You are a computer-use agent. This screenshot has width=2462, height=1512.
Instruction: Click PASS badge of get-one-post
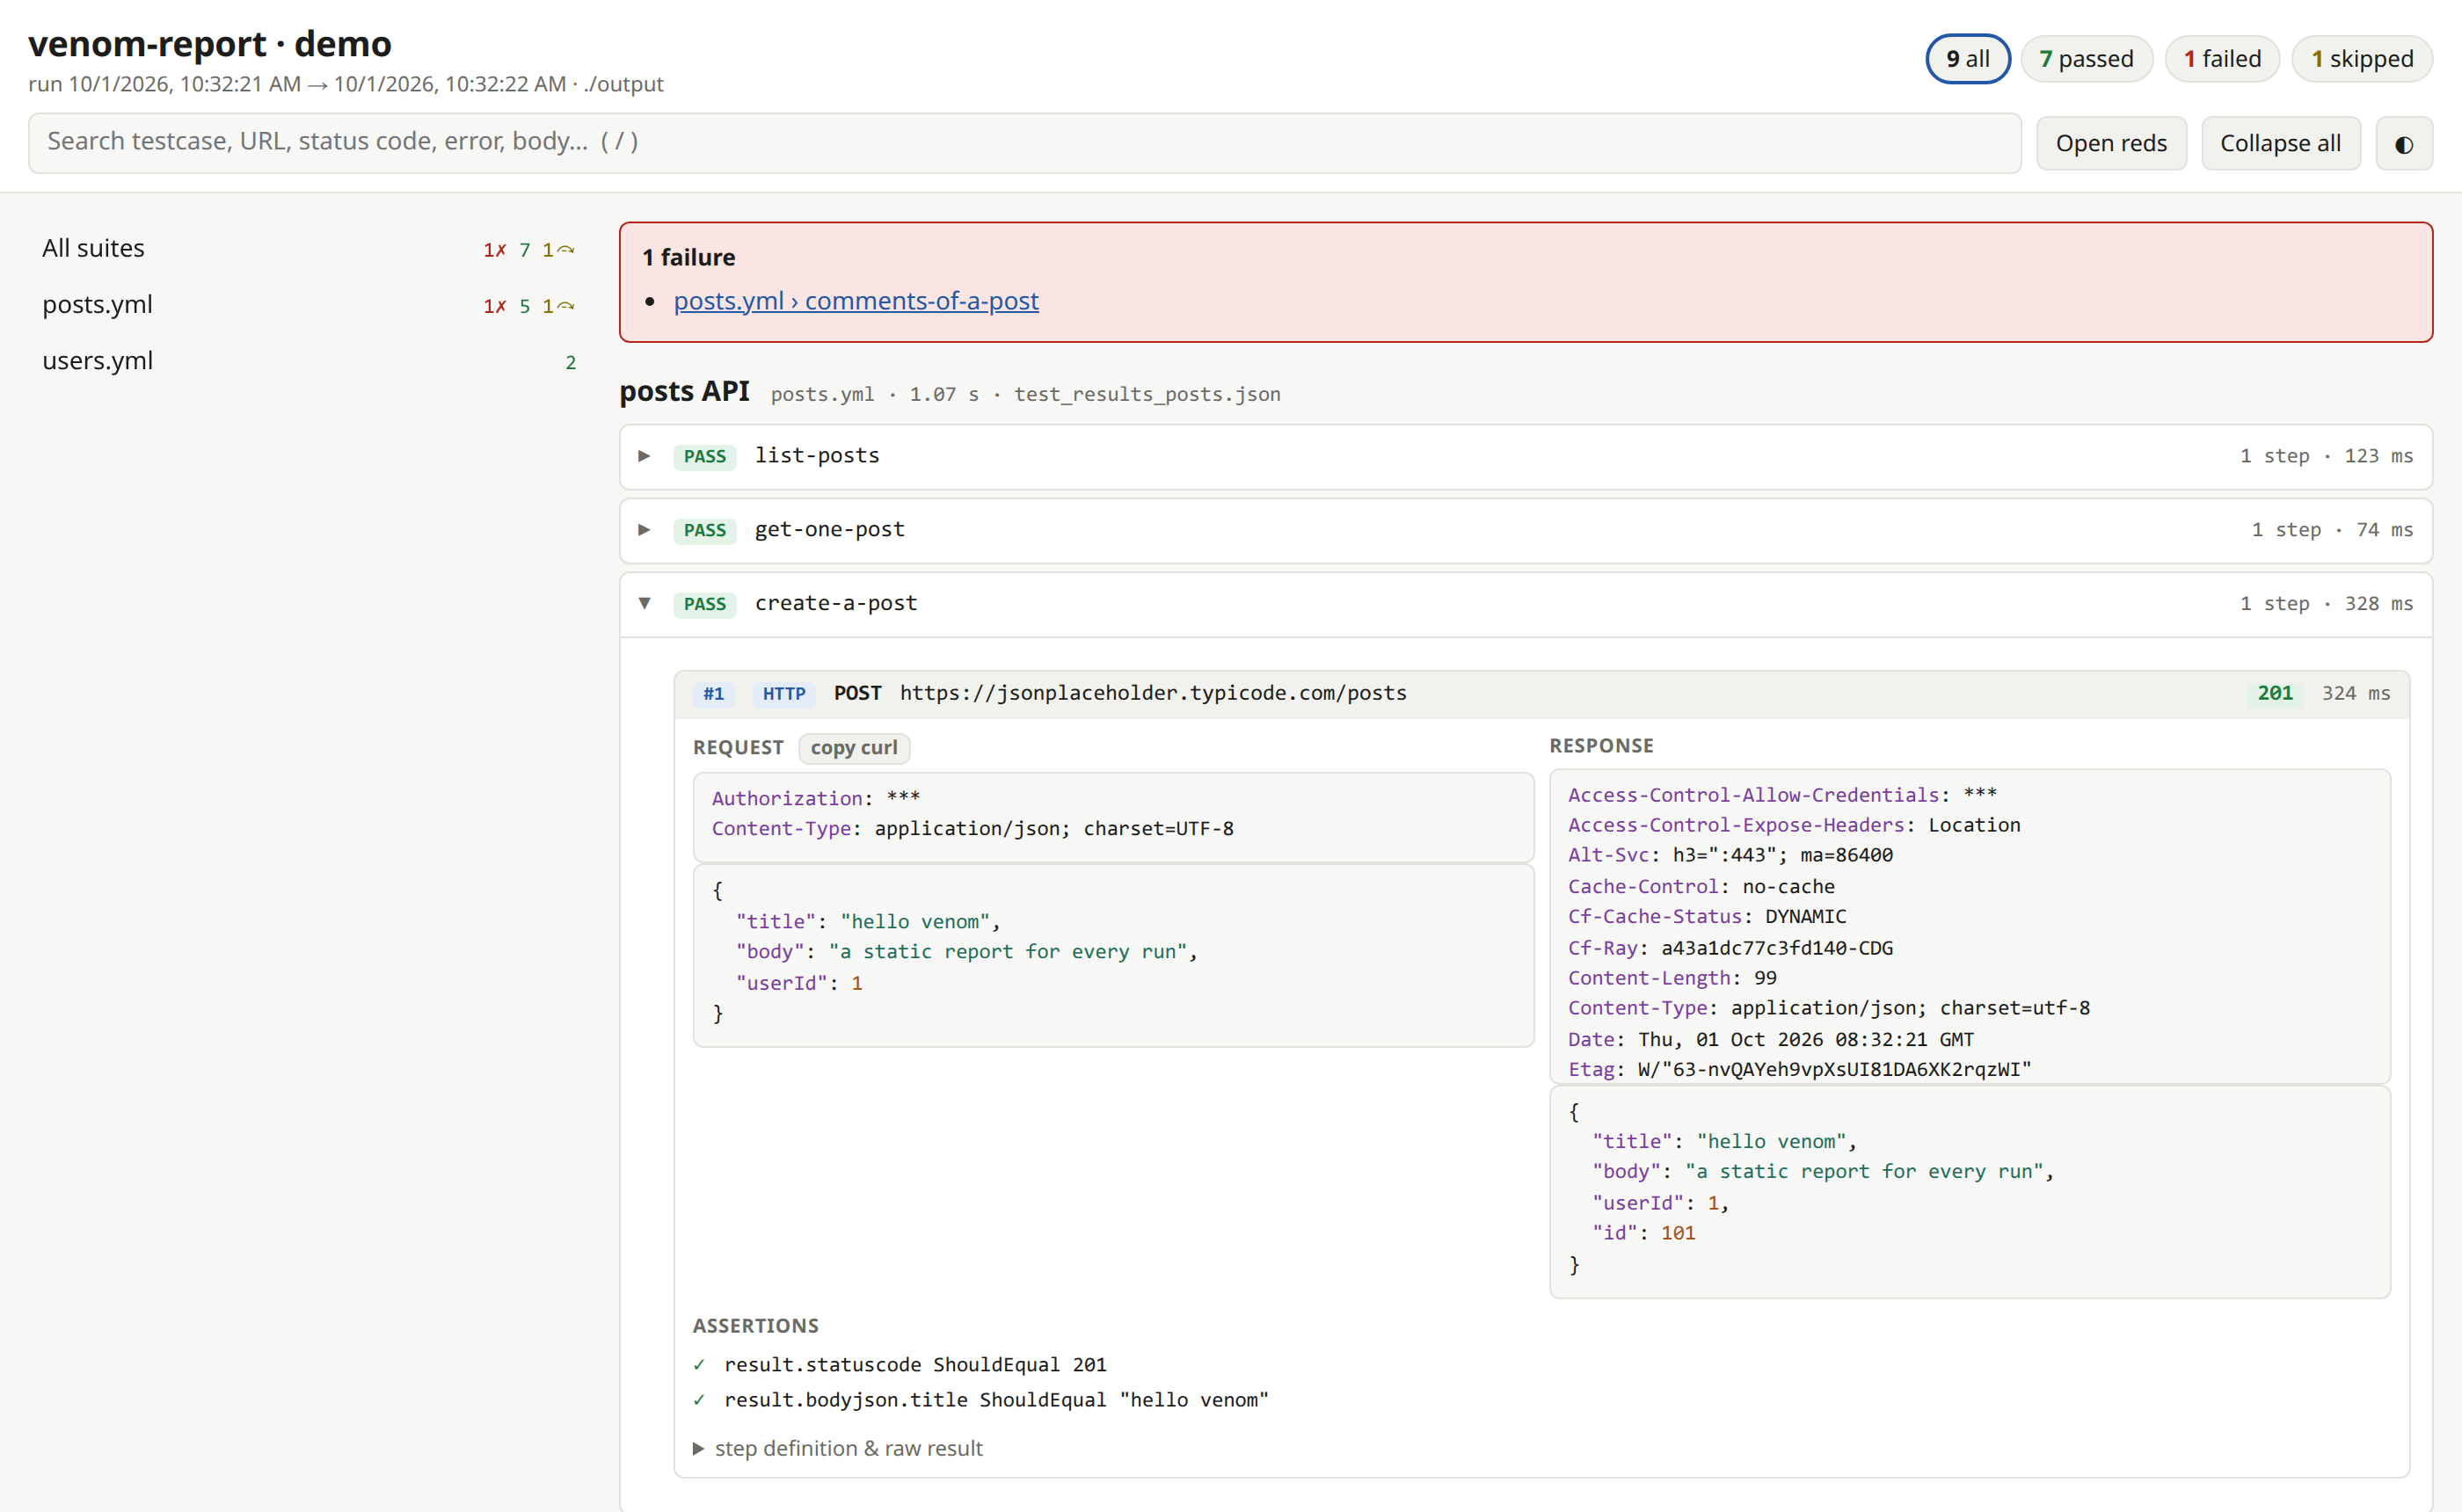click(705, 531)
